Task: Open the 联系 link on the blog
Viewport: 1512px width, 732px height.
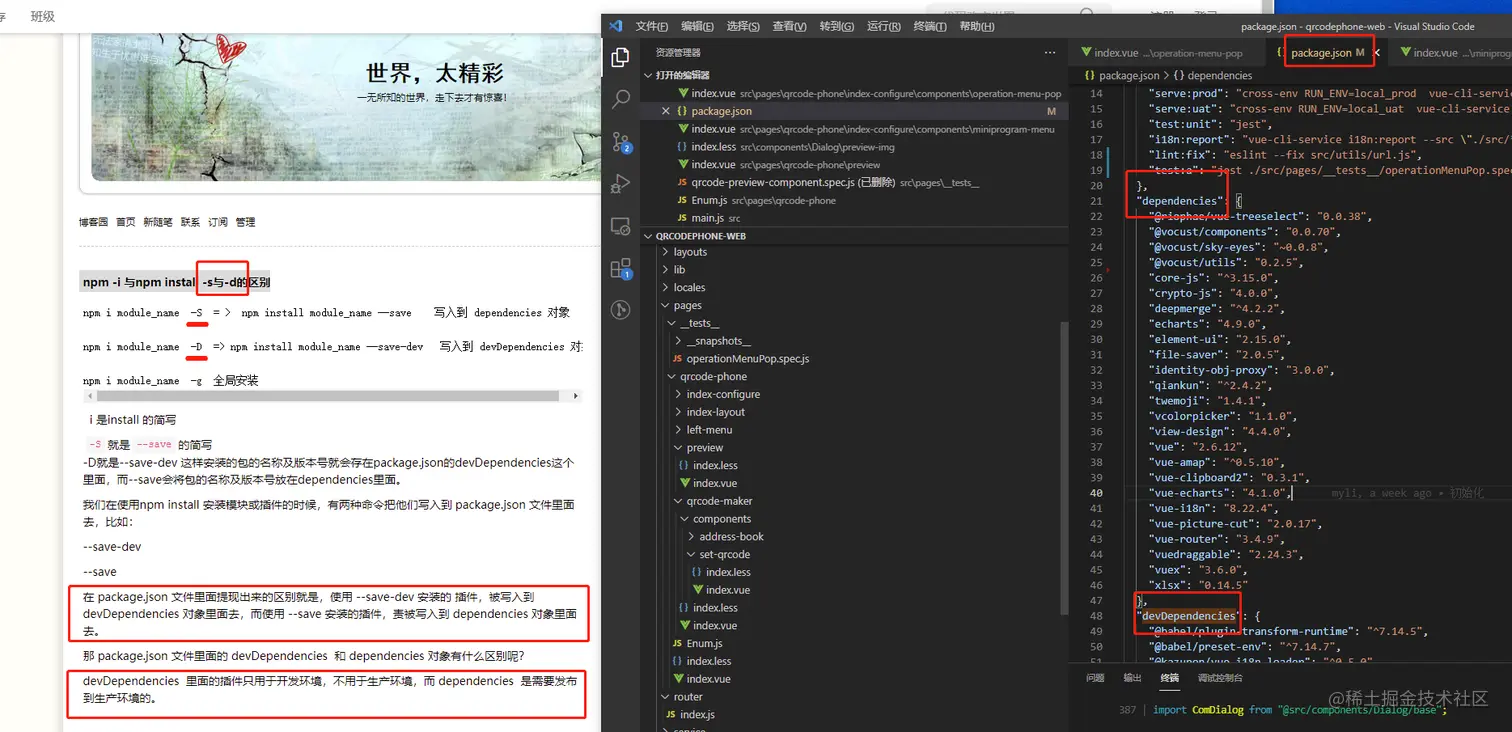Action: (x=190, y=222)
